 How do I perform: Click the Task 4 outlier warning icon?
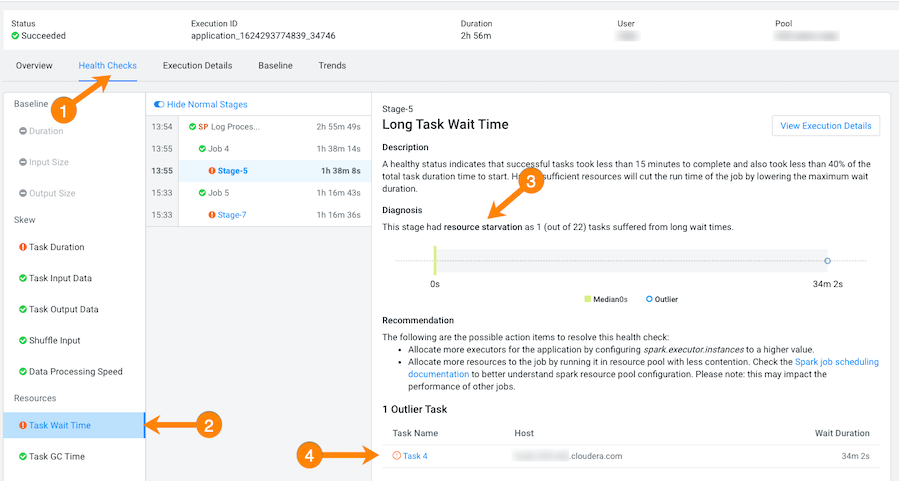point(396,456)
